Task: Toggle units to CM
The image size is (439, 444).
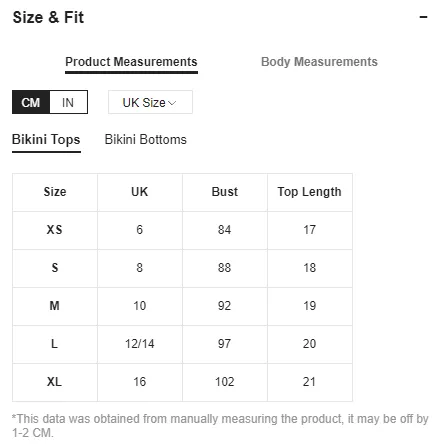Action: (31, 102)
